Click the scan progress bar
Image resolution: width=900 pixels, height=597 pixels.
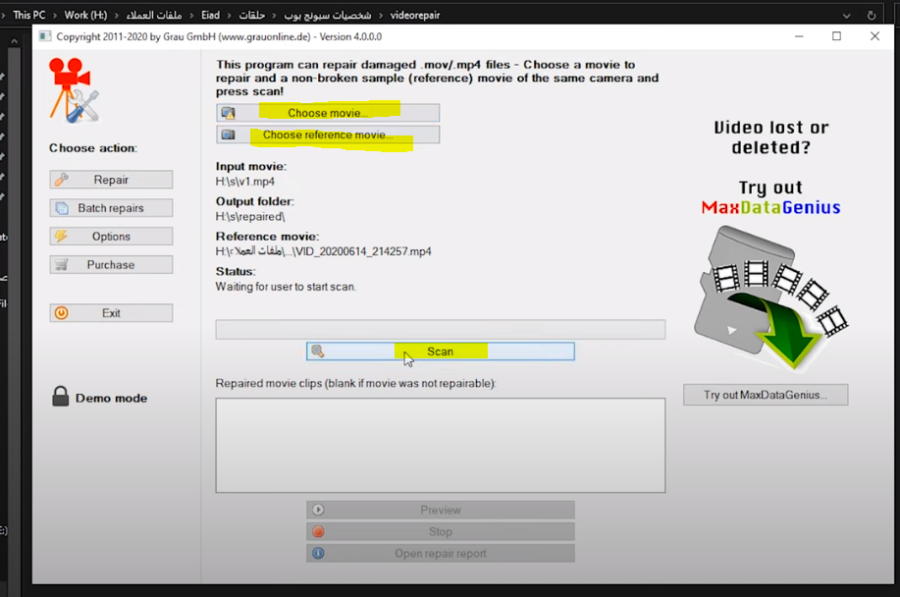[440, 329]
